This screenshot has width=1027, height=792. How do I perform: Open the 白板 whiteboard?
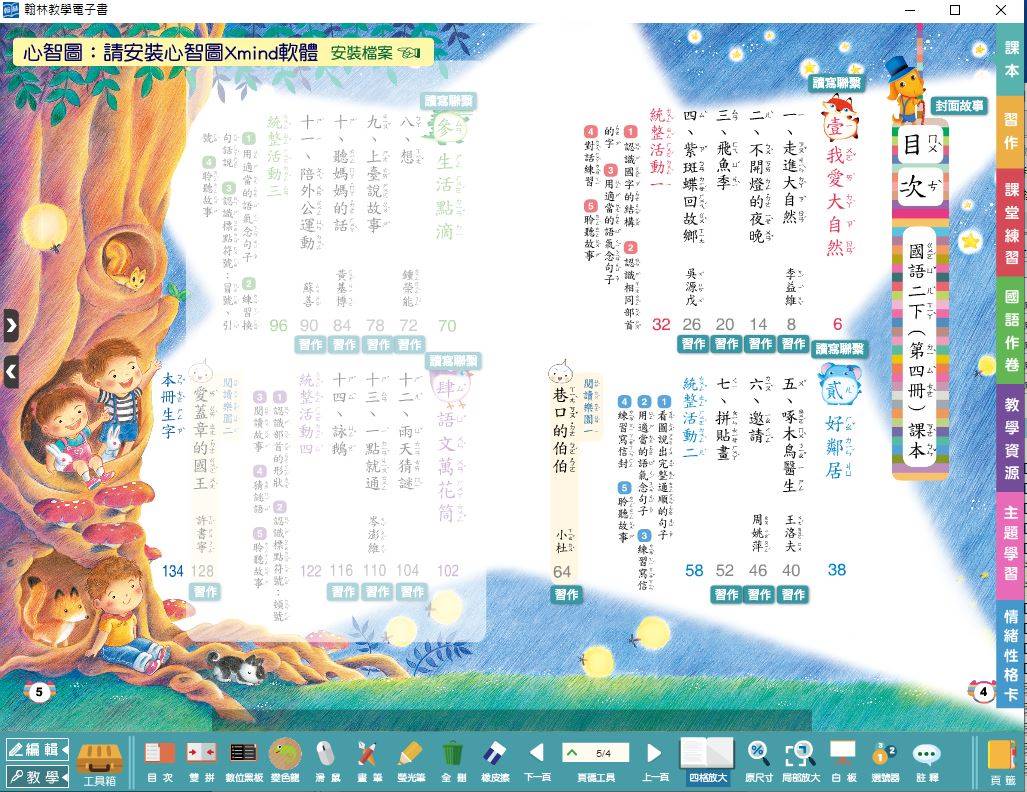coord(842,762)
